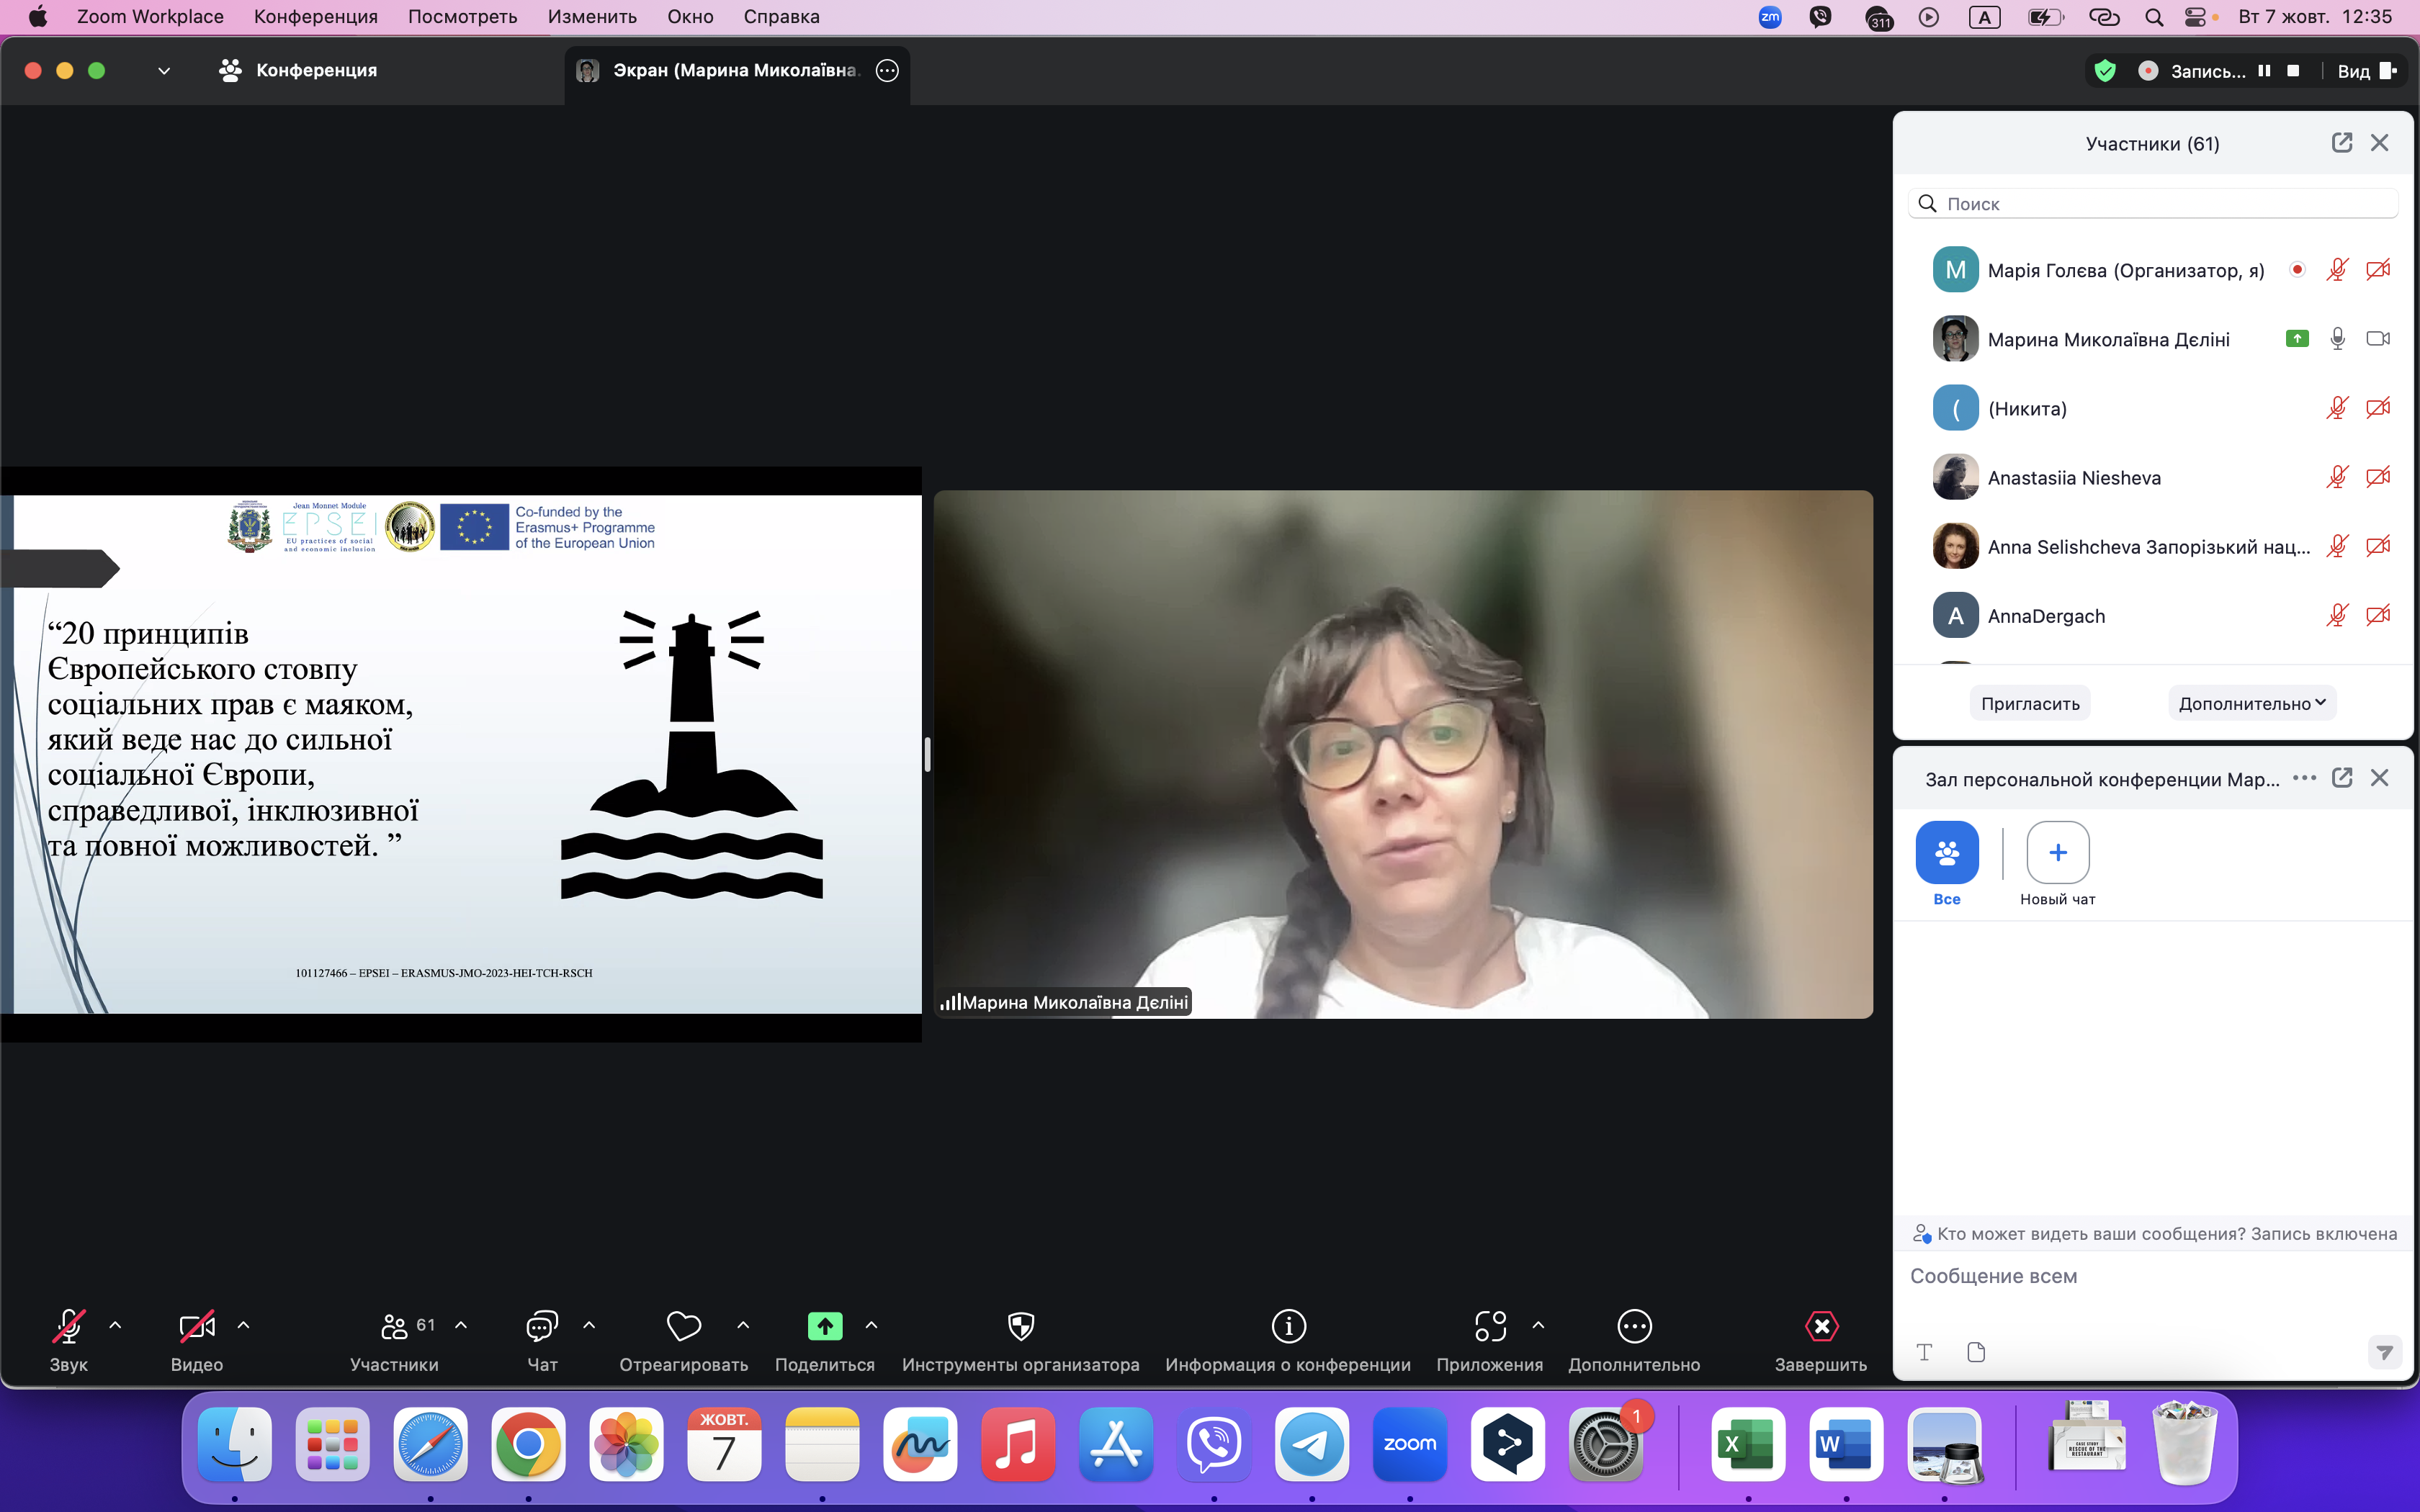Viewport: 2420px width, 1512px height.
Task: Open Conference information icon
Action: 1288,1326
